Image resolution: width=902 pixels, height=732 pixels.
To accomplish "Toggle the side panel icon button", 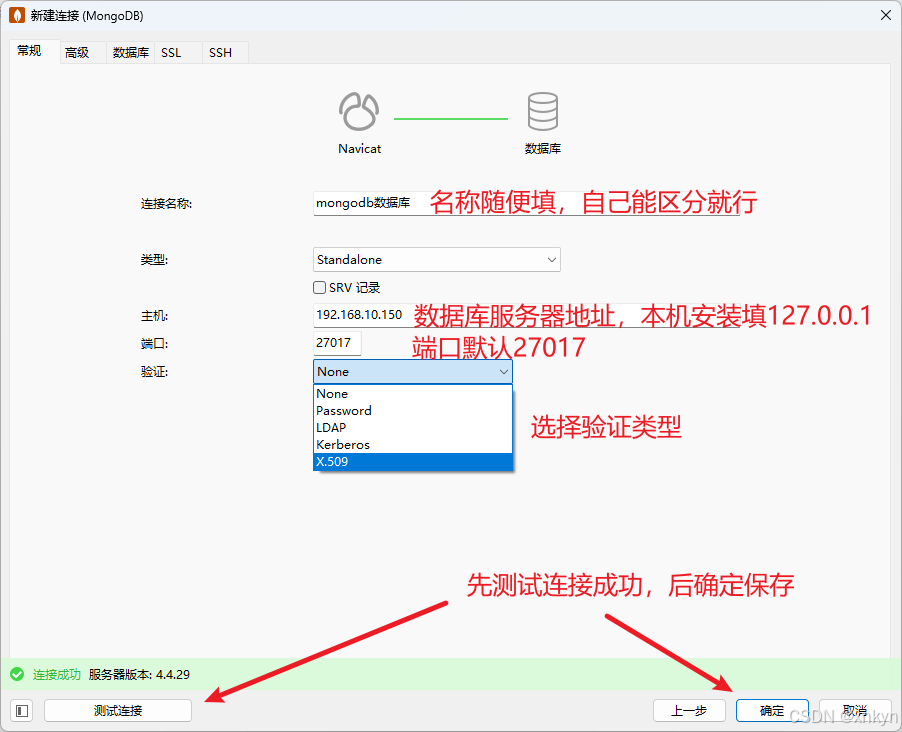I will [x=22, y=711].
